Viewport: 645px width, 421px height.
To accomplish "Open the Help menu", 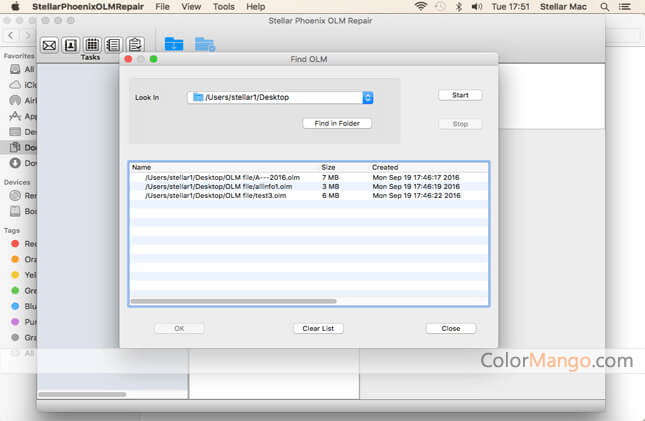I will (x=255, y=7).
